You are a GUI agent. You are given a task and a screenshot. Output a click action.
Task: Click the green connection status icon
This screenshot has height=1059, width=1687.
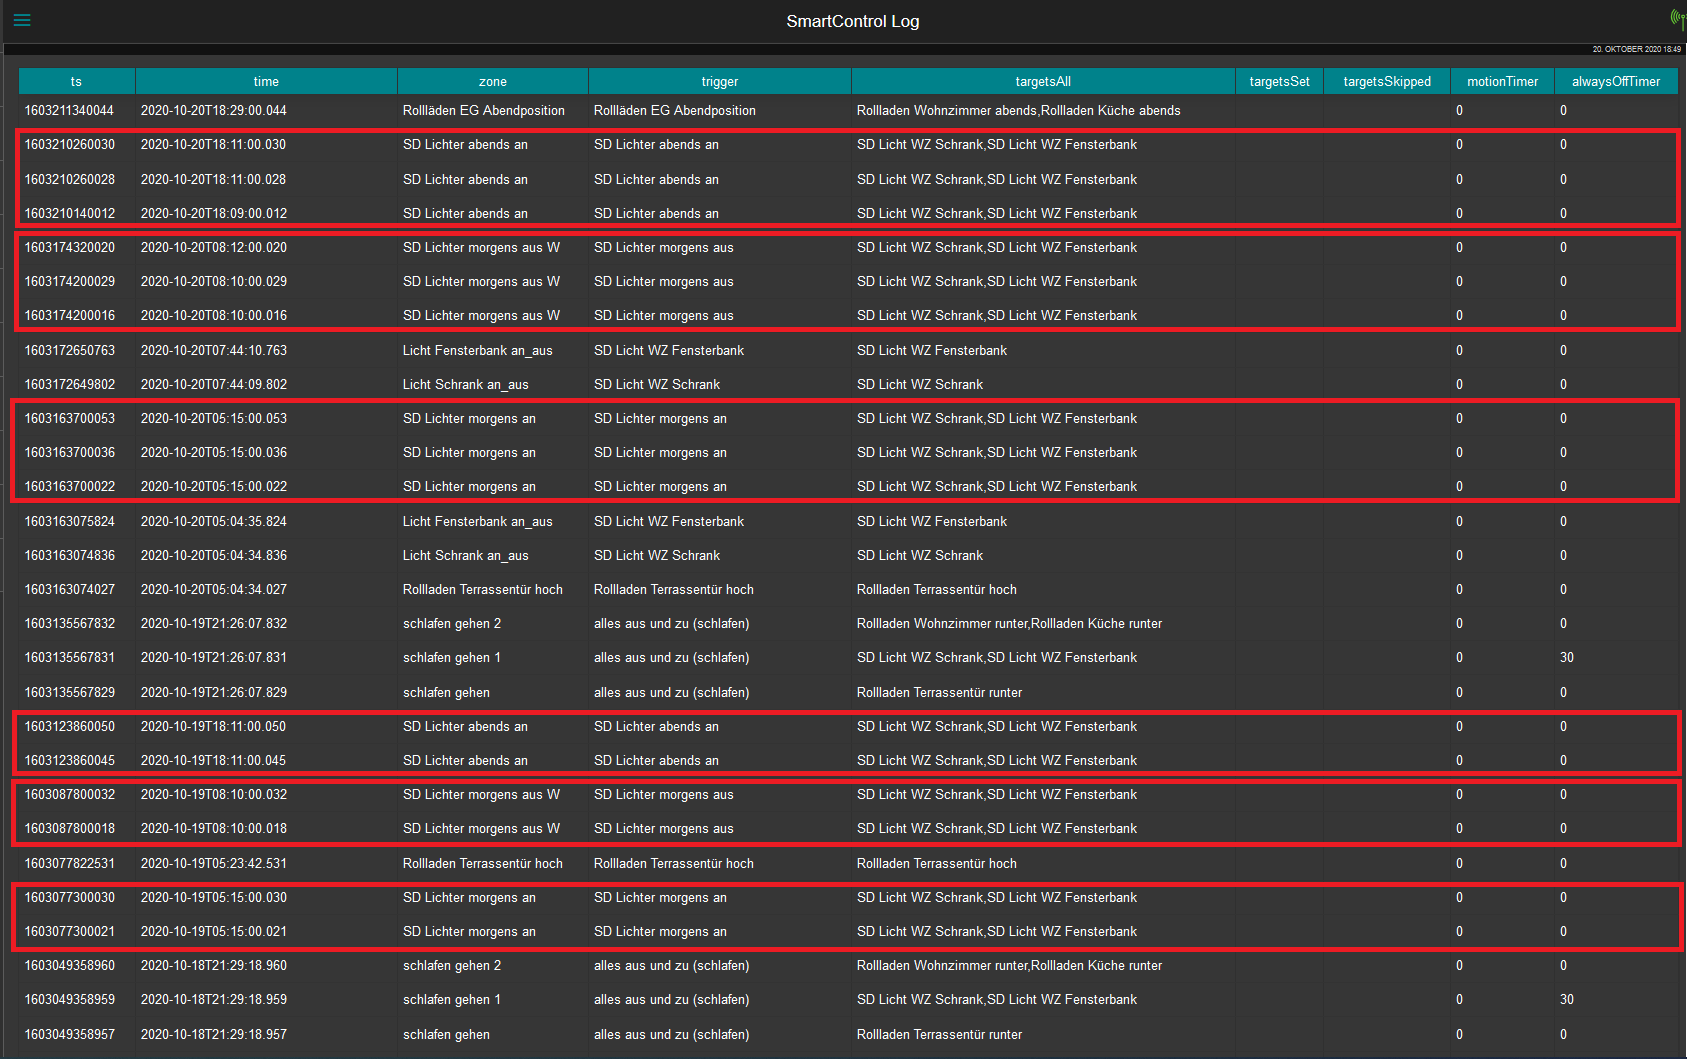tap(1678, 19)
